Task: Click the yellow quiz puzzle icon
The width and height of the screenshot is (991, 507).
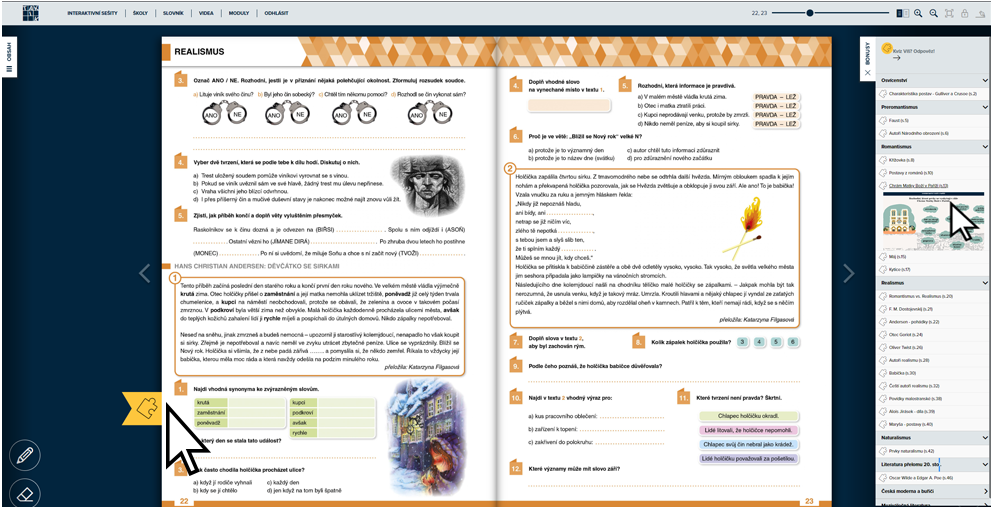Action: pyautogui.click(x=886, y=48)
